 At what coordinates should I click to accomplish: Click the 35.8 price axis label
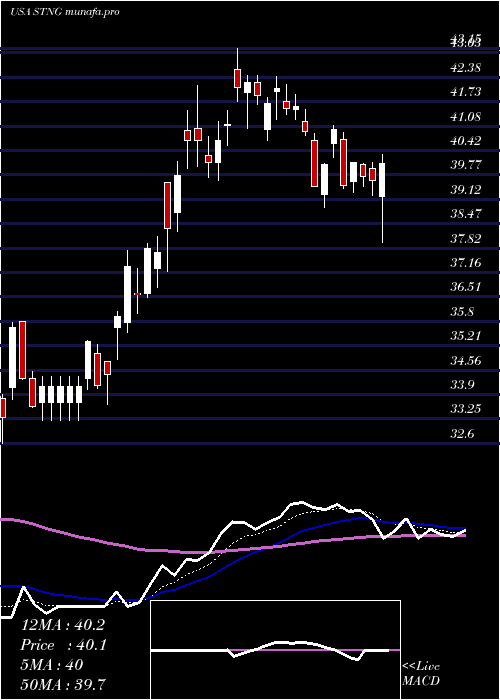point(462,311)
